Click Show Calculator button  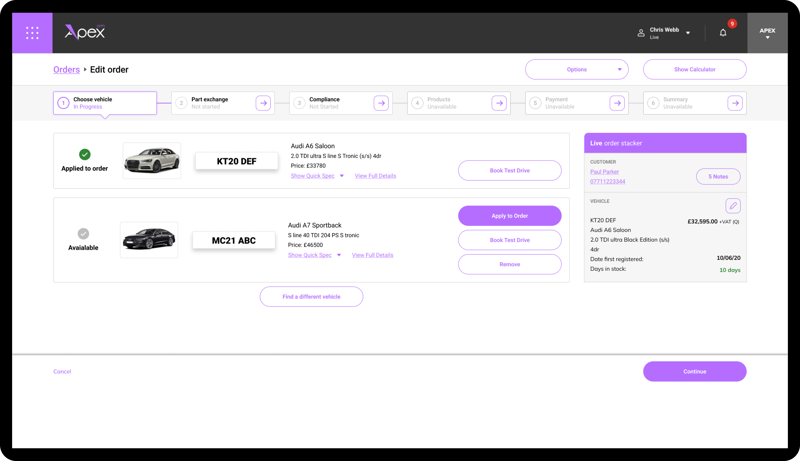coord(695,69)
